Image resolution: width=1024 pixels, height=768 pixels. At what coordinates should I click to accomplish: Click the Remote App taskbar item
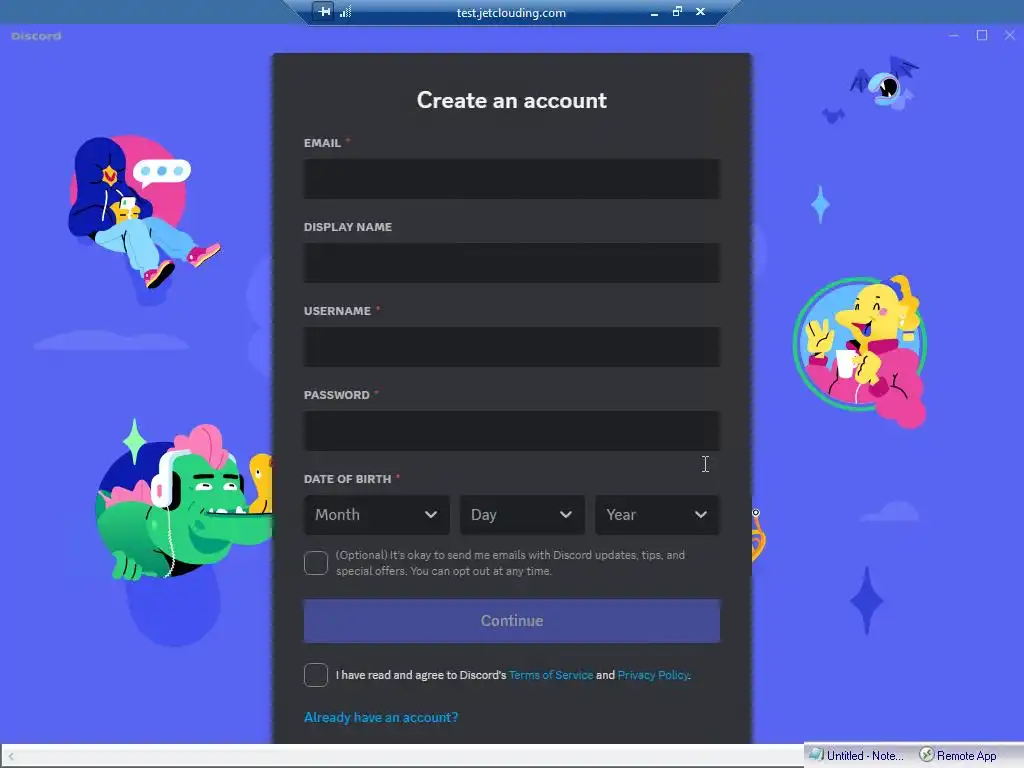pyautogui.click(x=958, y=756)
